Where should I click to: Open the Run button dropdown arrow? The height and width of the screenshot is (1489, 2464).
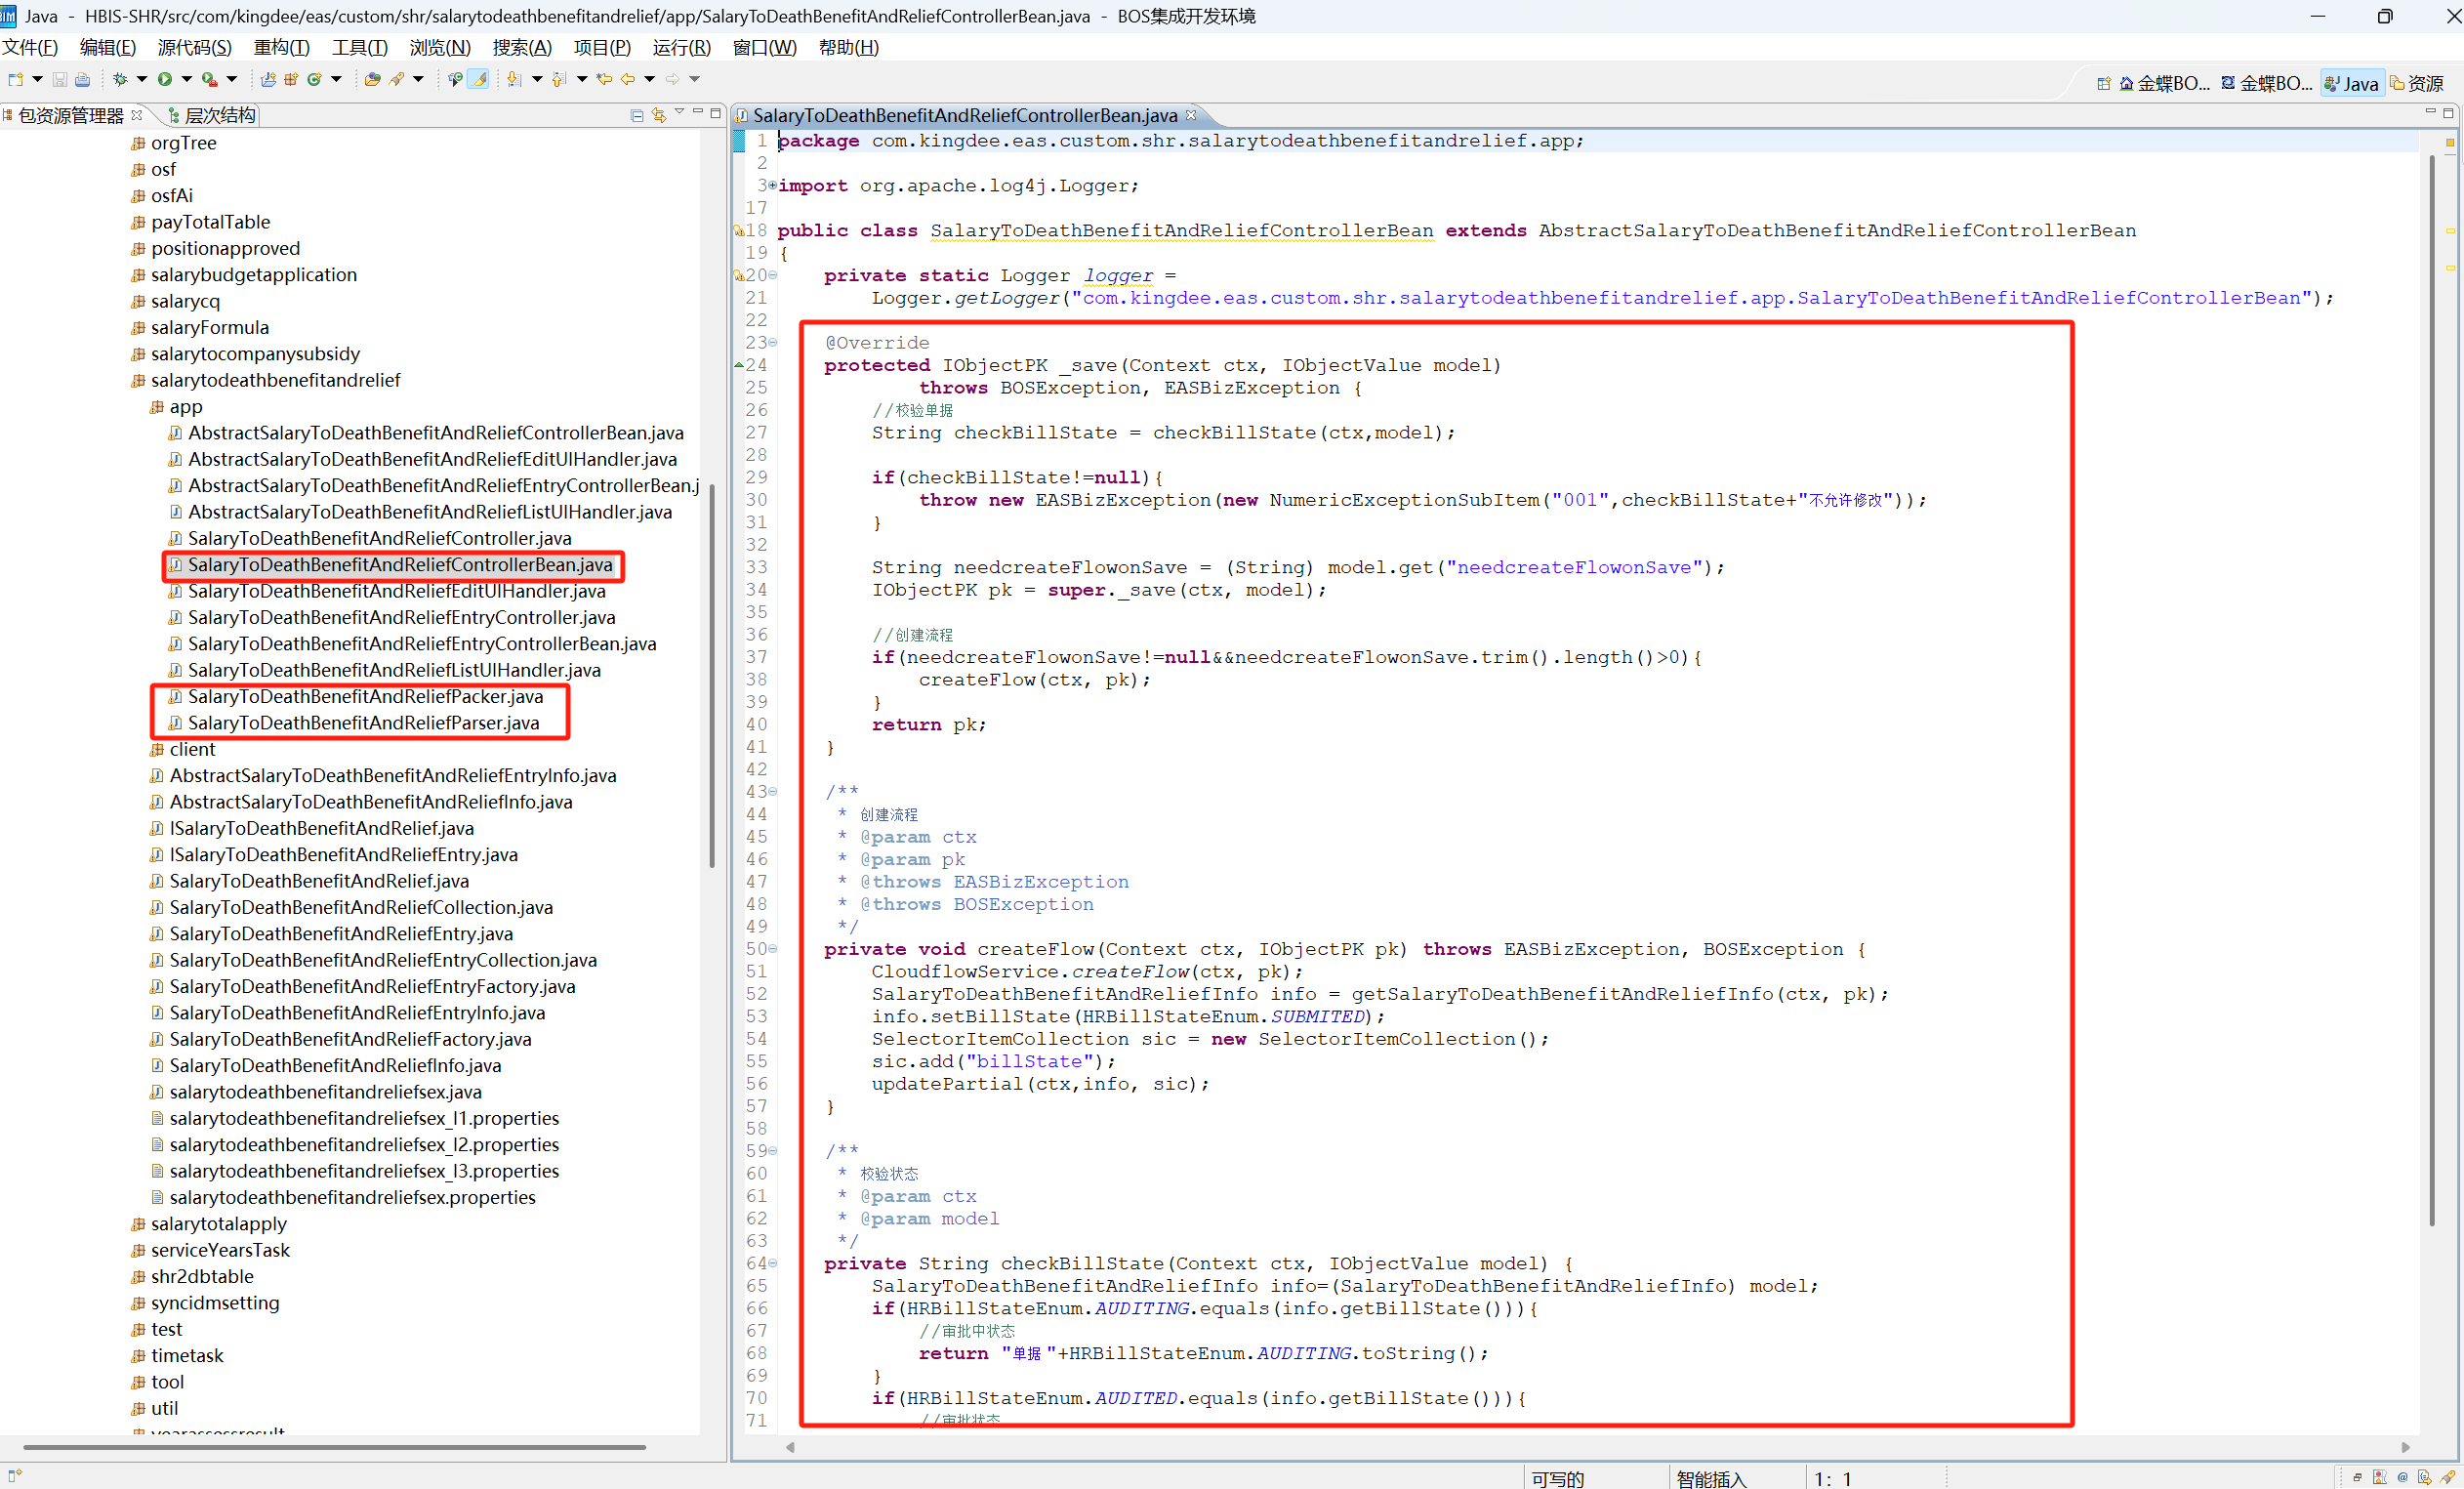point(186,79)
